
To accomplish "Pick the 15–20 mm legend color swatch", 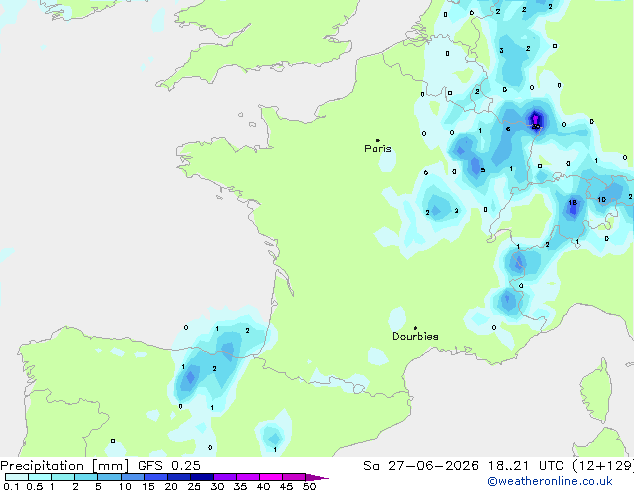I will coord(156,477).
